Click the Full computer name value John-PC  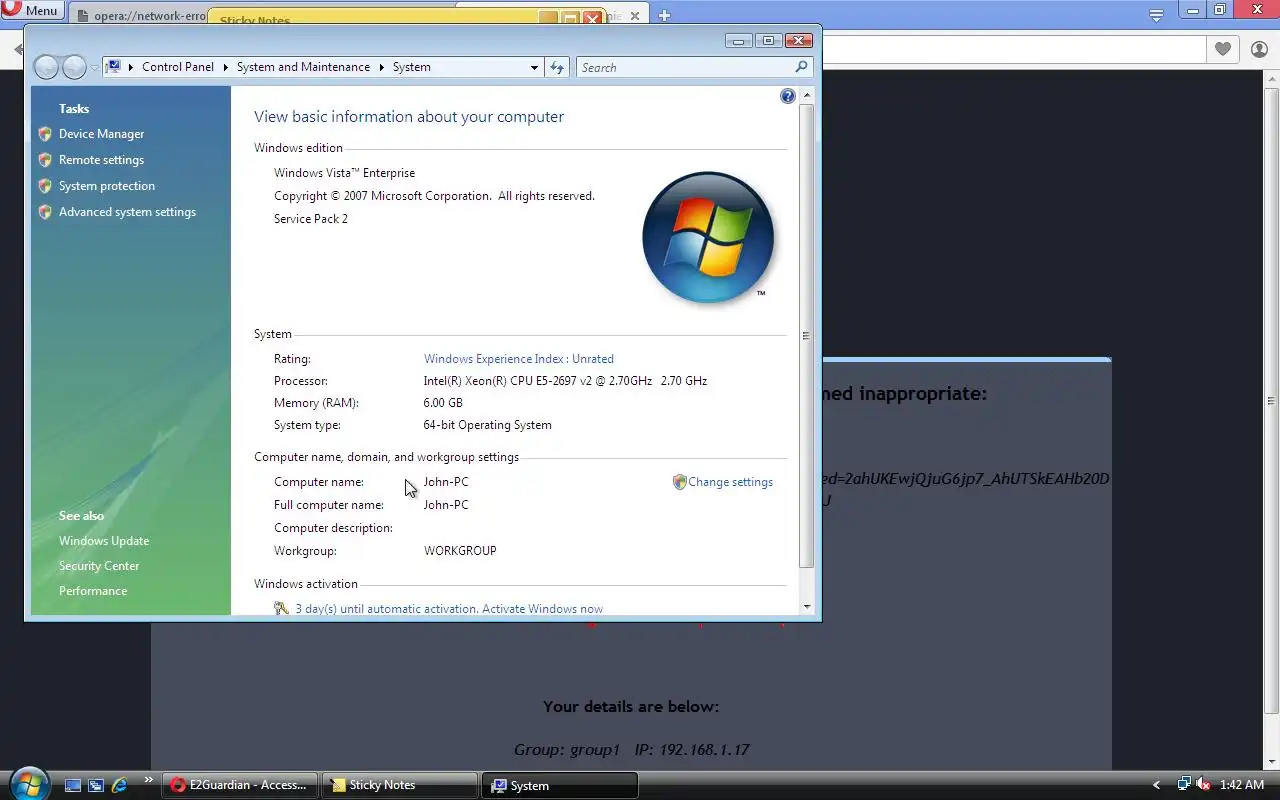446,505
